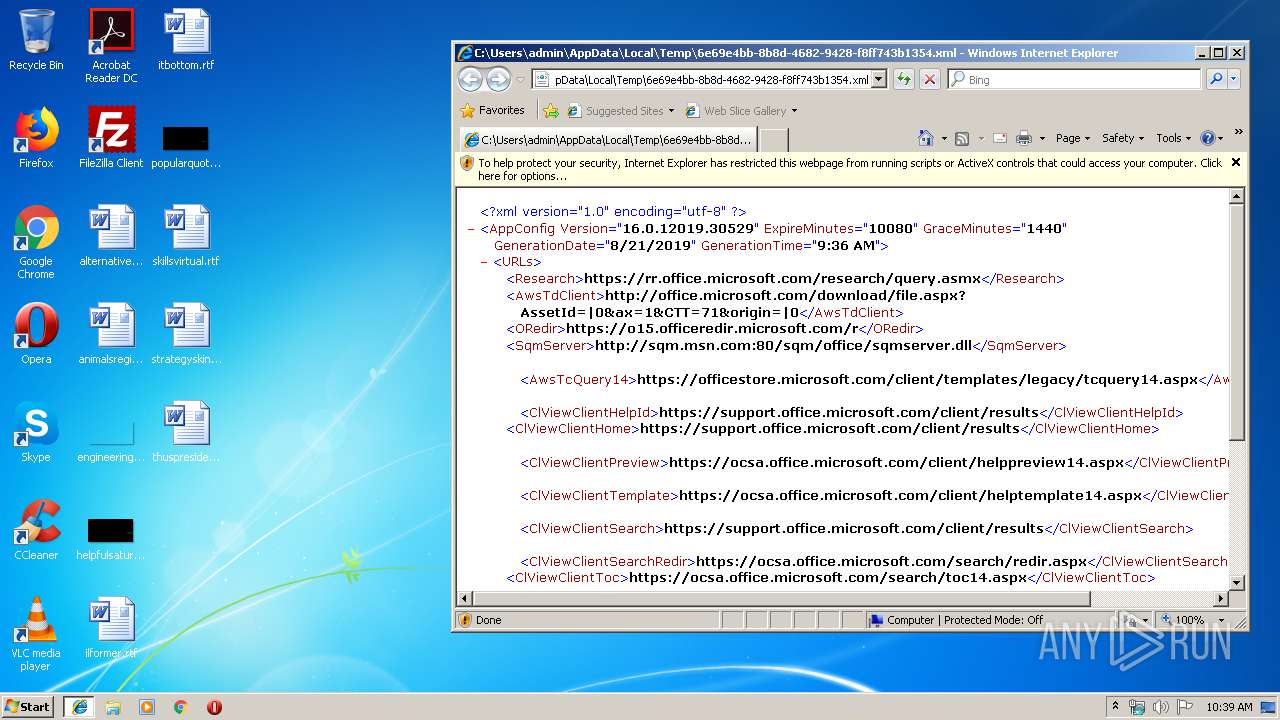Expand the command bar overflow chevron
Image resolution: width=1280 pixels, height=720 pixels.
pyautogui.click(x=1238, y=132)
